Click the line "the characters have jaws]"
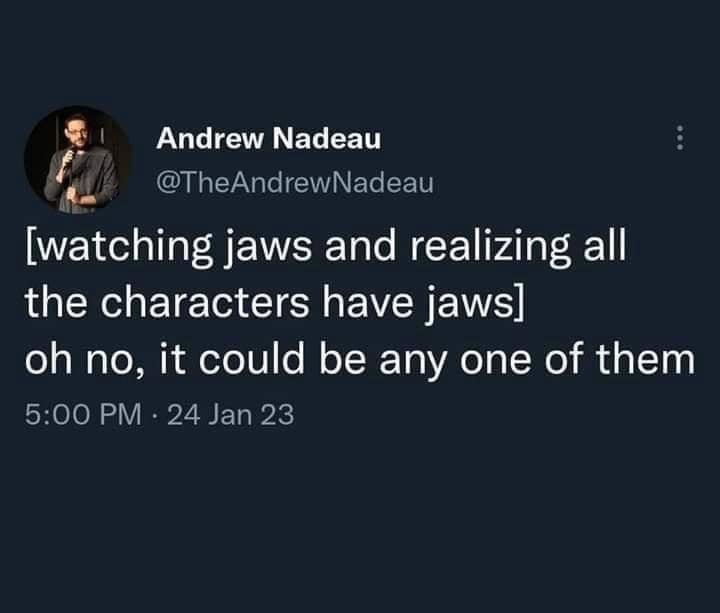 pyautogui.click(x=274, y=303)
